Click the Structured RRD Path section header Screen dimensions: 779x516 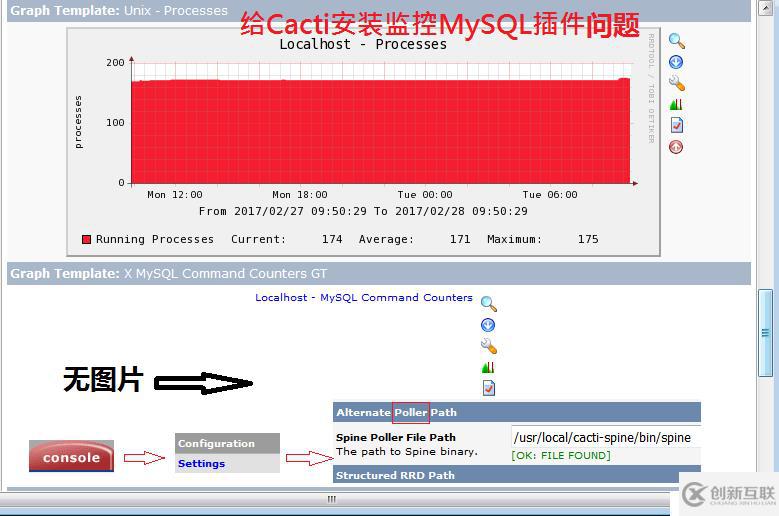click(x=517, y=475)
